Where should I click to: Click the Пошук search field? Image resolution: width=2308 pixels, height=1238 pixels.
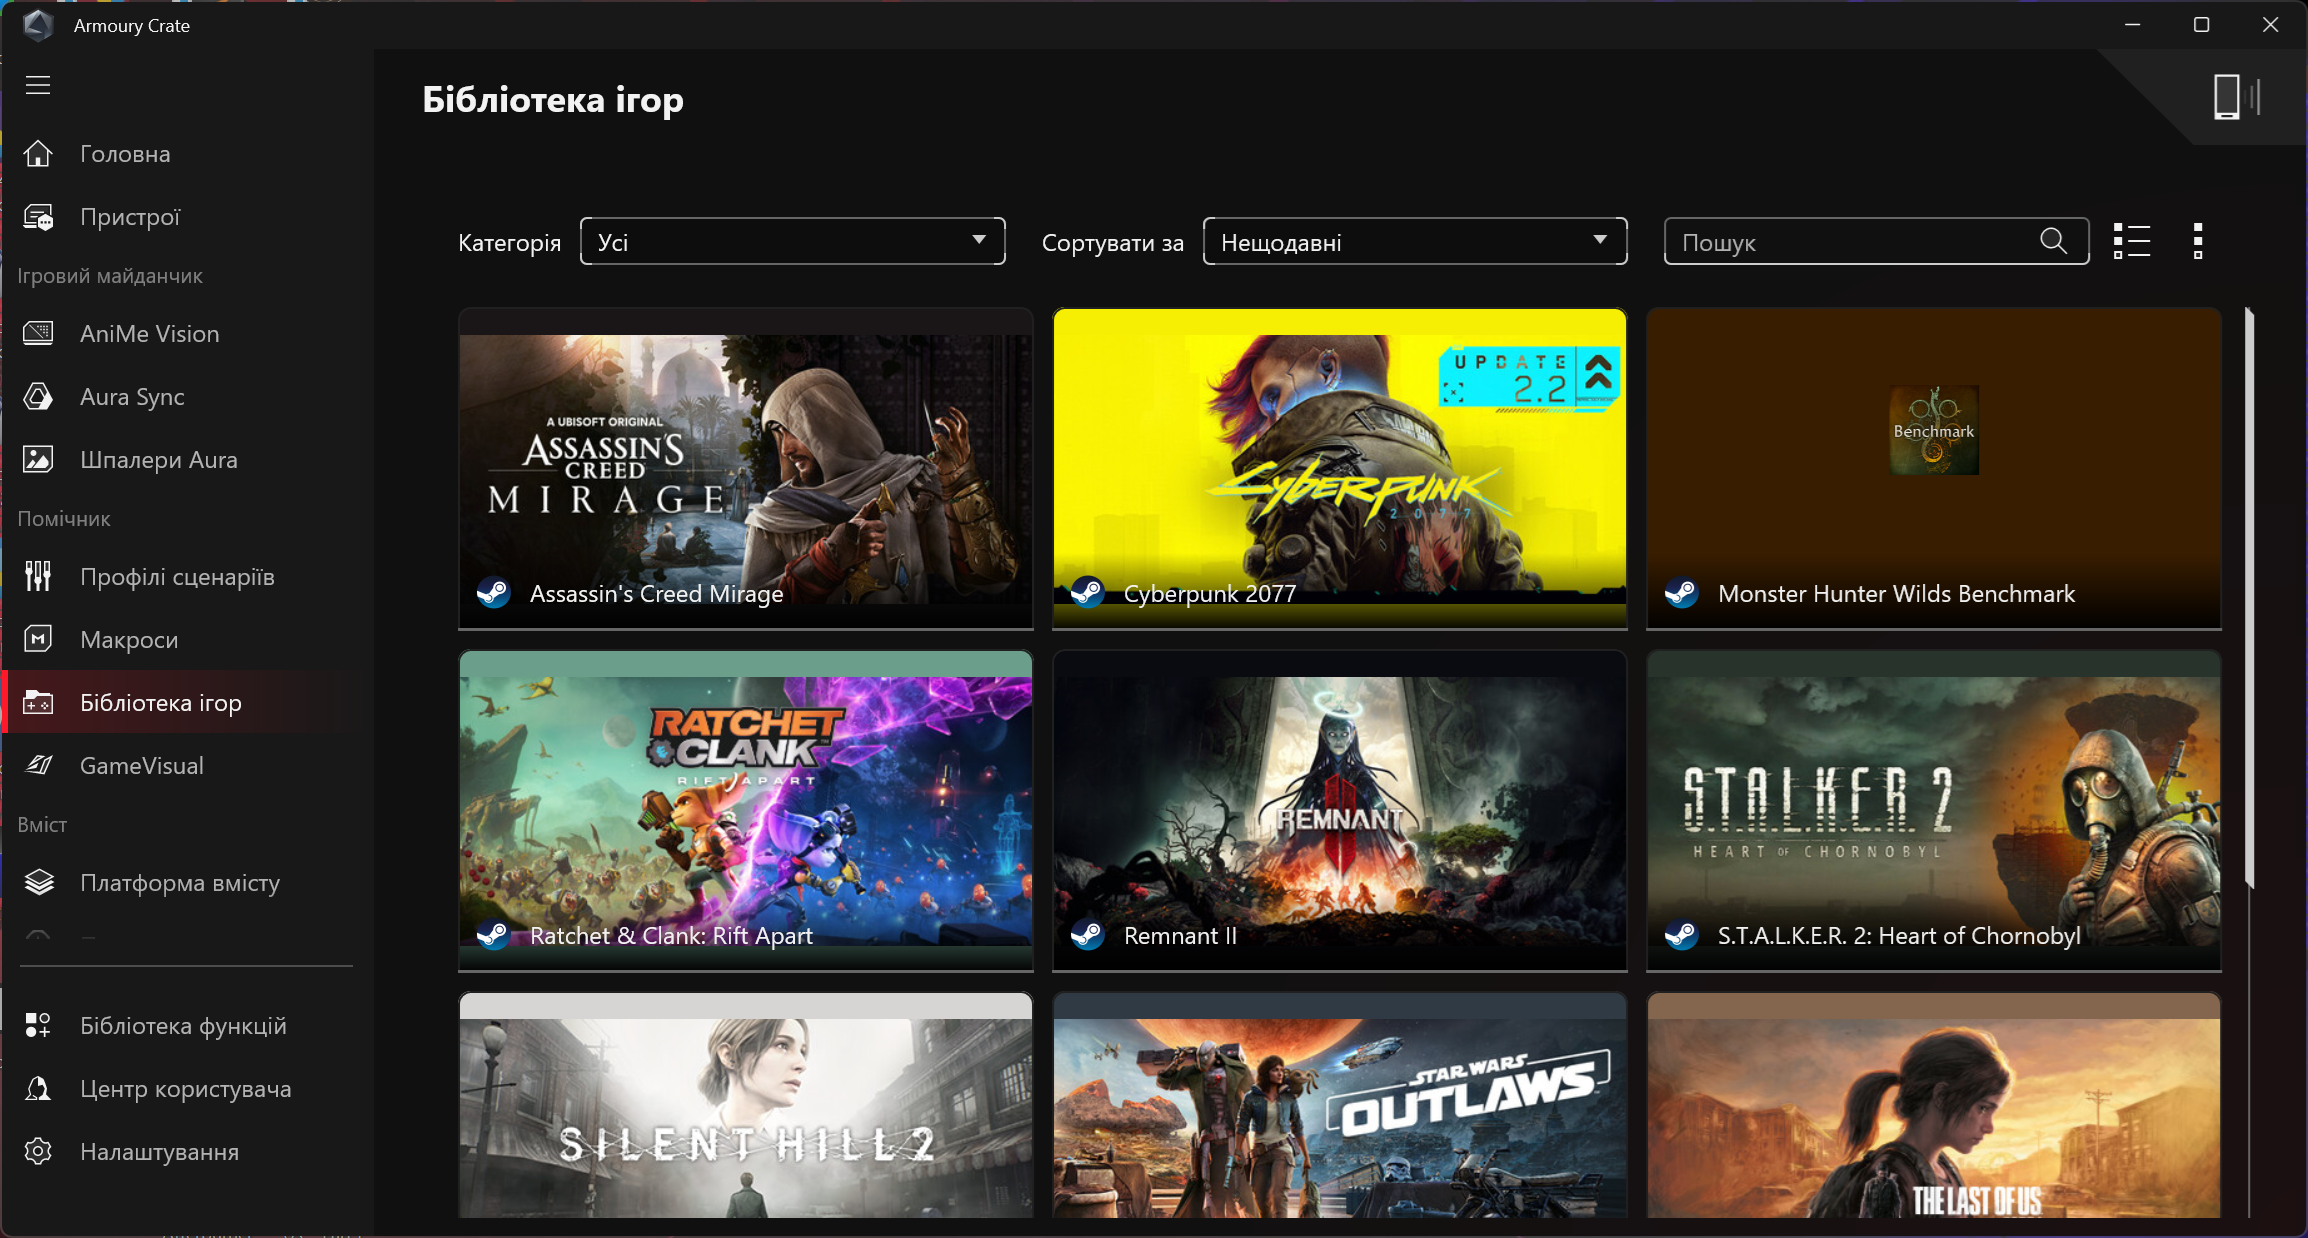pyautogui.click(x=1850, y=242)
